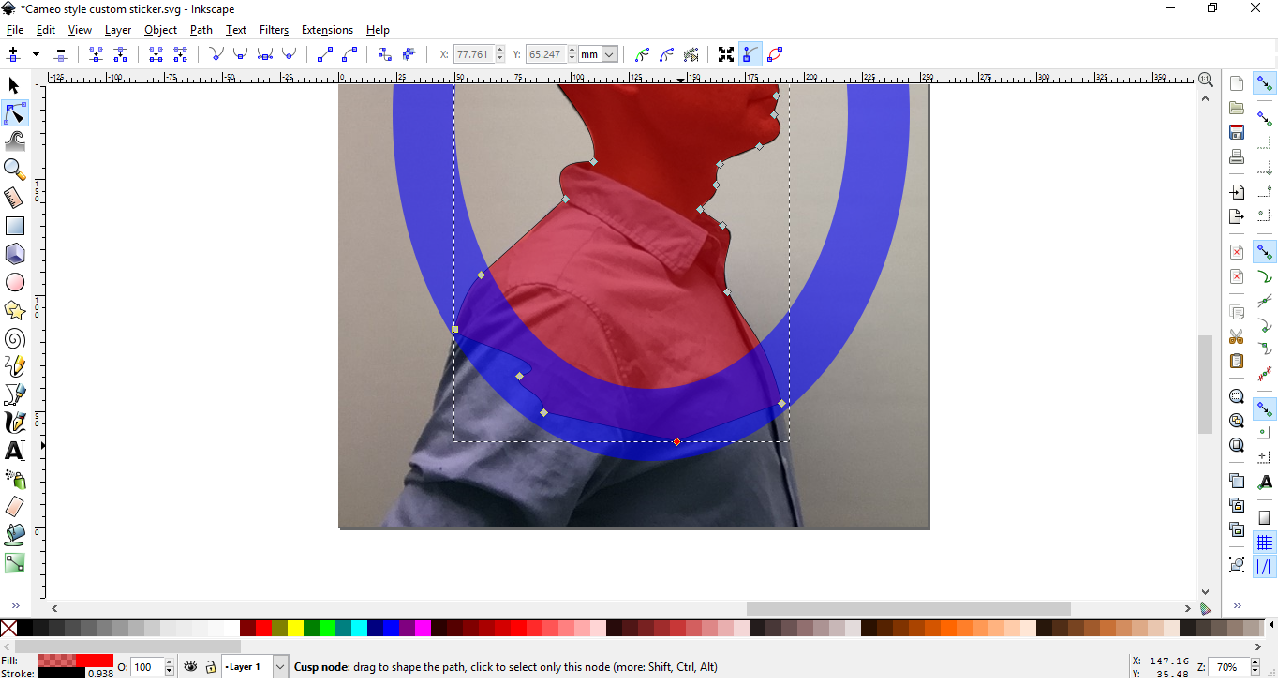1278x678 pixels.
Task: Pick the red swatch from the palette
Action: [x=265, y=627]
